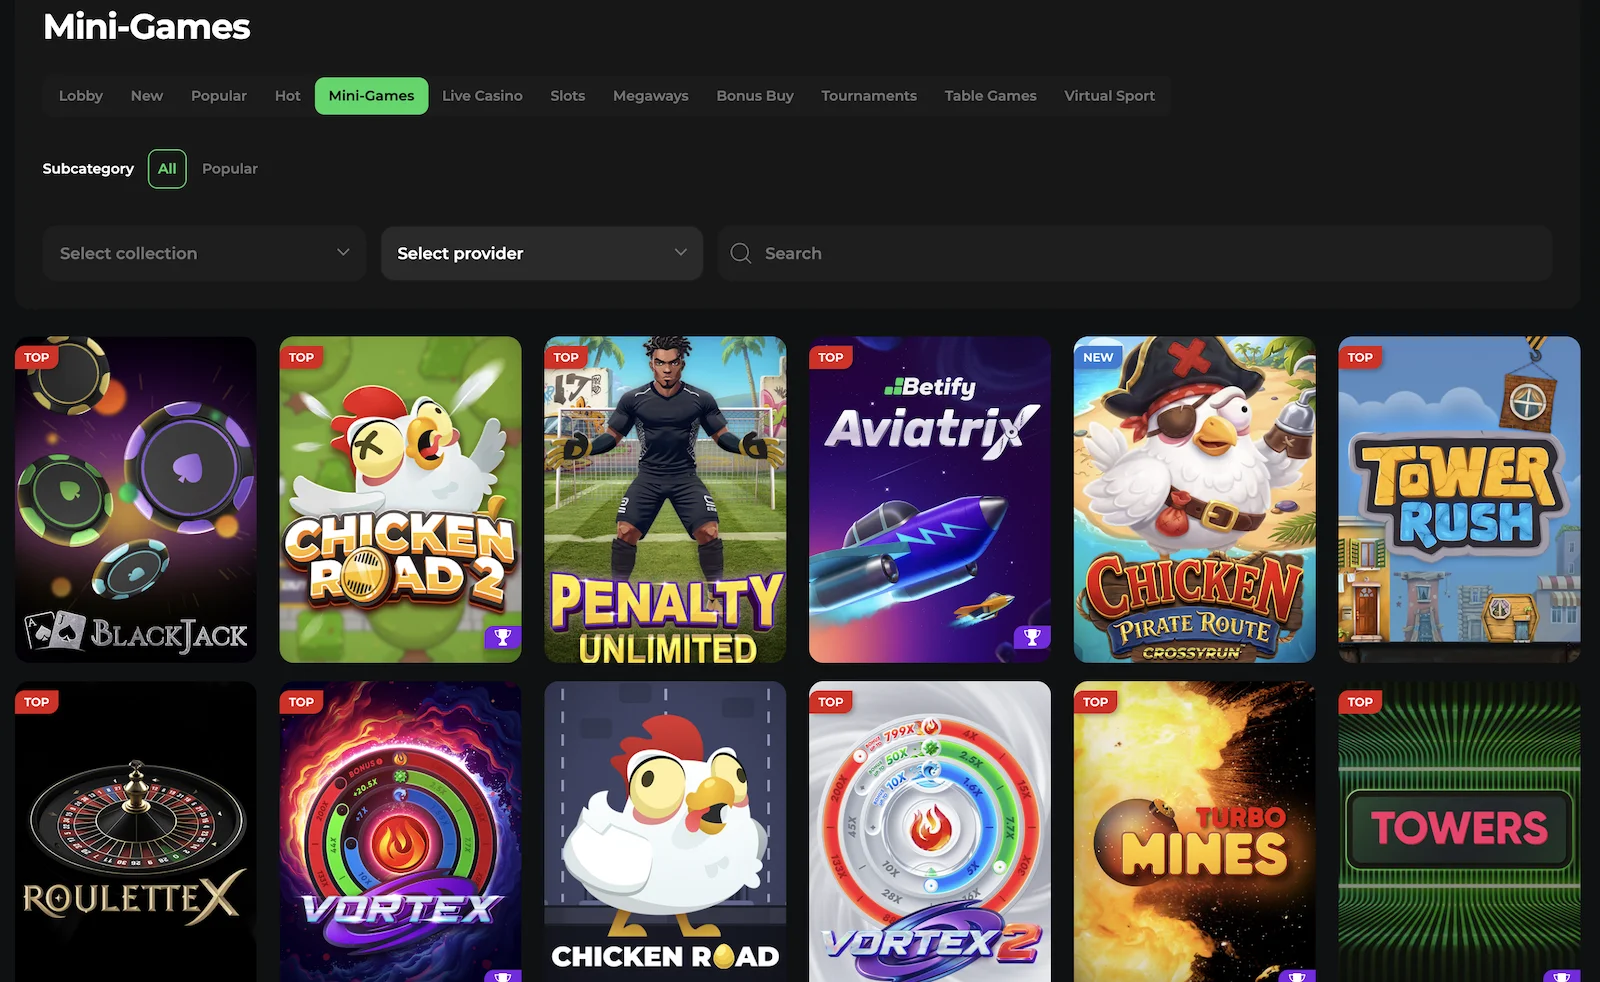Select the Mini-Games tab
Screen dimensions: 1600x982
click(x=371, y=96)
